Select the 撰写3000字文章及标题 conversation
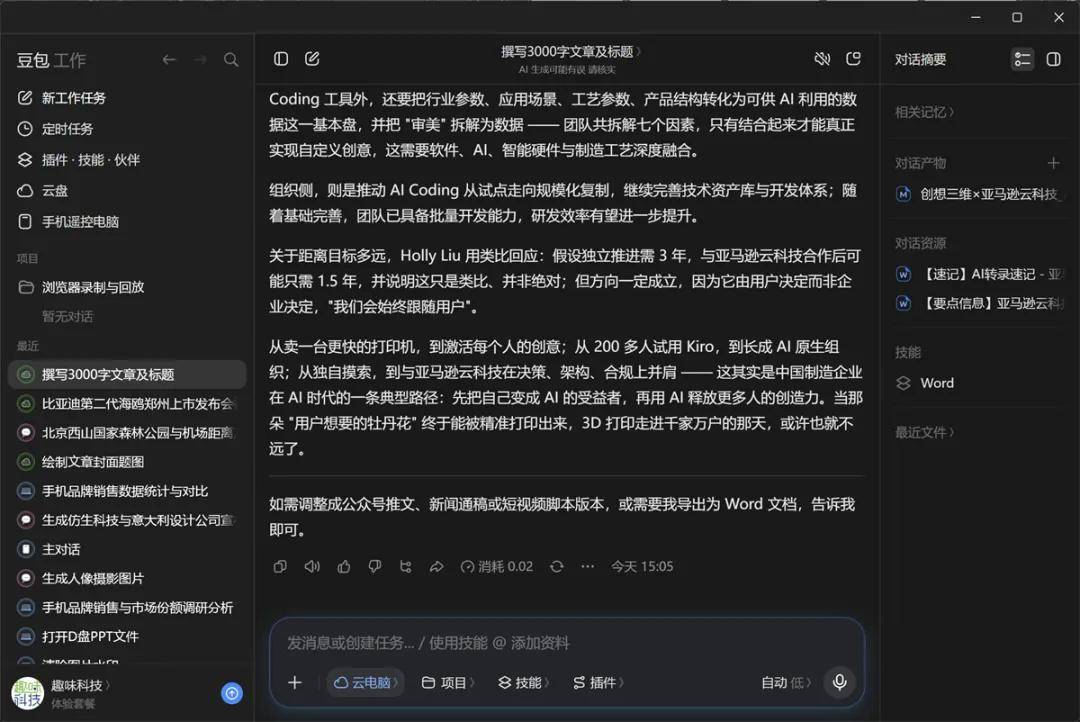This screenshot has height=722, width=1080. 127,374
